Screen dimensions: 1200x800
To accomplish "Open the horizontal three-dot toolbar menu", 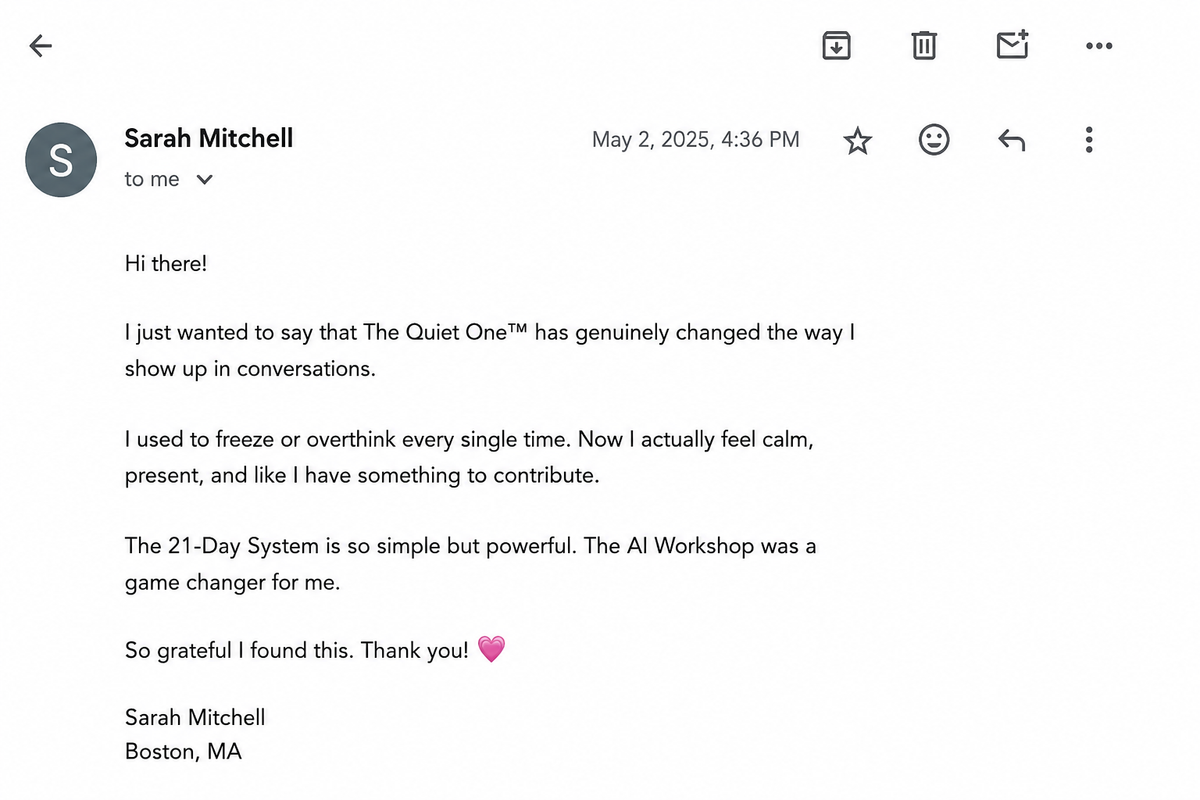I will tap(1099, 46).
